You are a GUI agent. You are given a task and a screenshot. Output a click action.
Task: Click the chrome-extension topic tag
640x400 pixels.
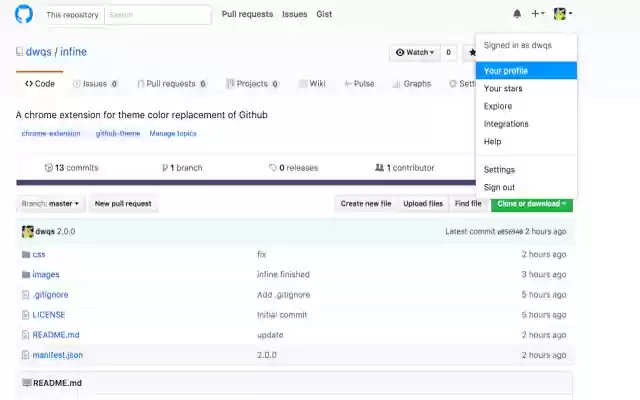[x=51, y=133]
